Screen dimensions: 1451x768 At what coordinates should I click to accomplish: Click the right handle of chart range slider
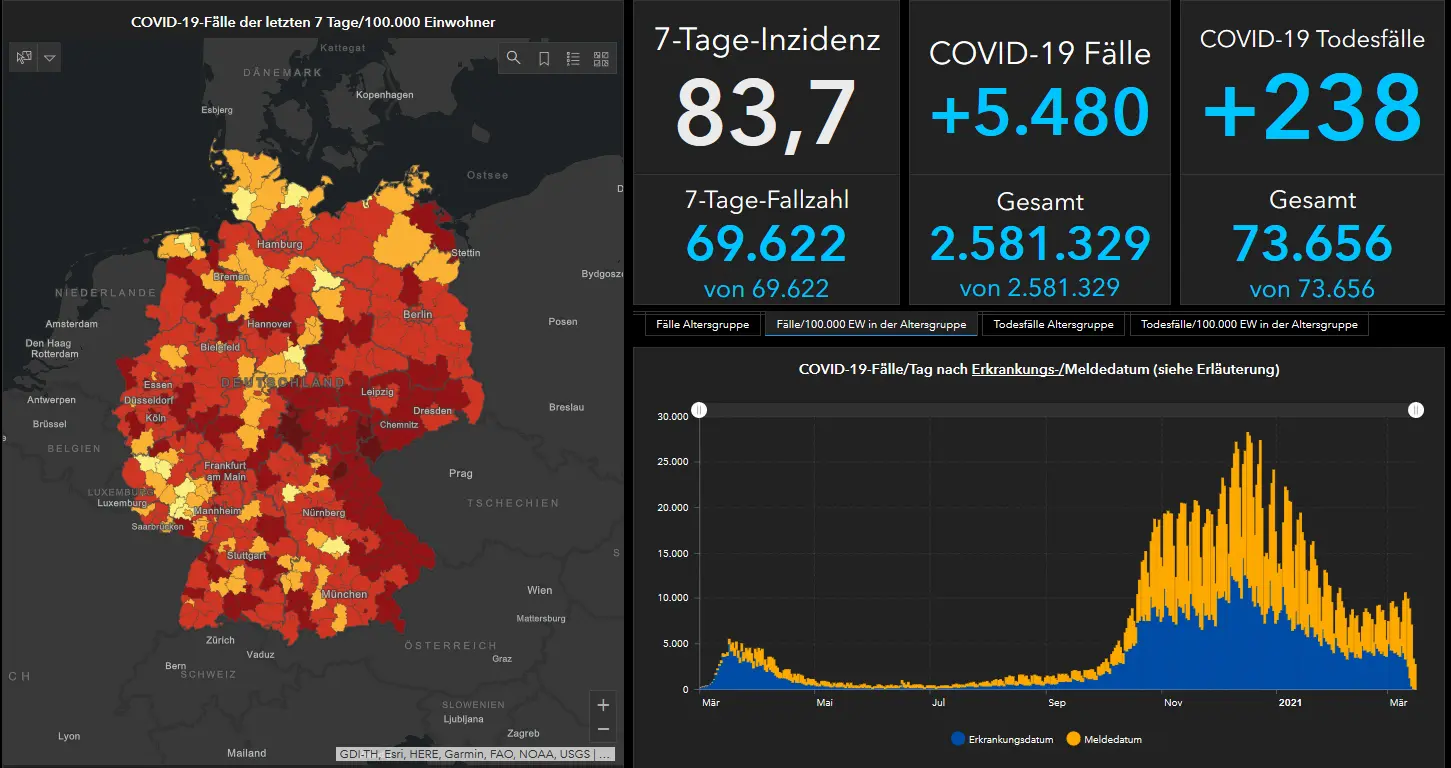(x=1416, y=410)
